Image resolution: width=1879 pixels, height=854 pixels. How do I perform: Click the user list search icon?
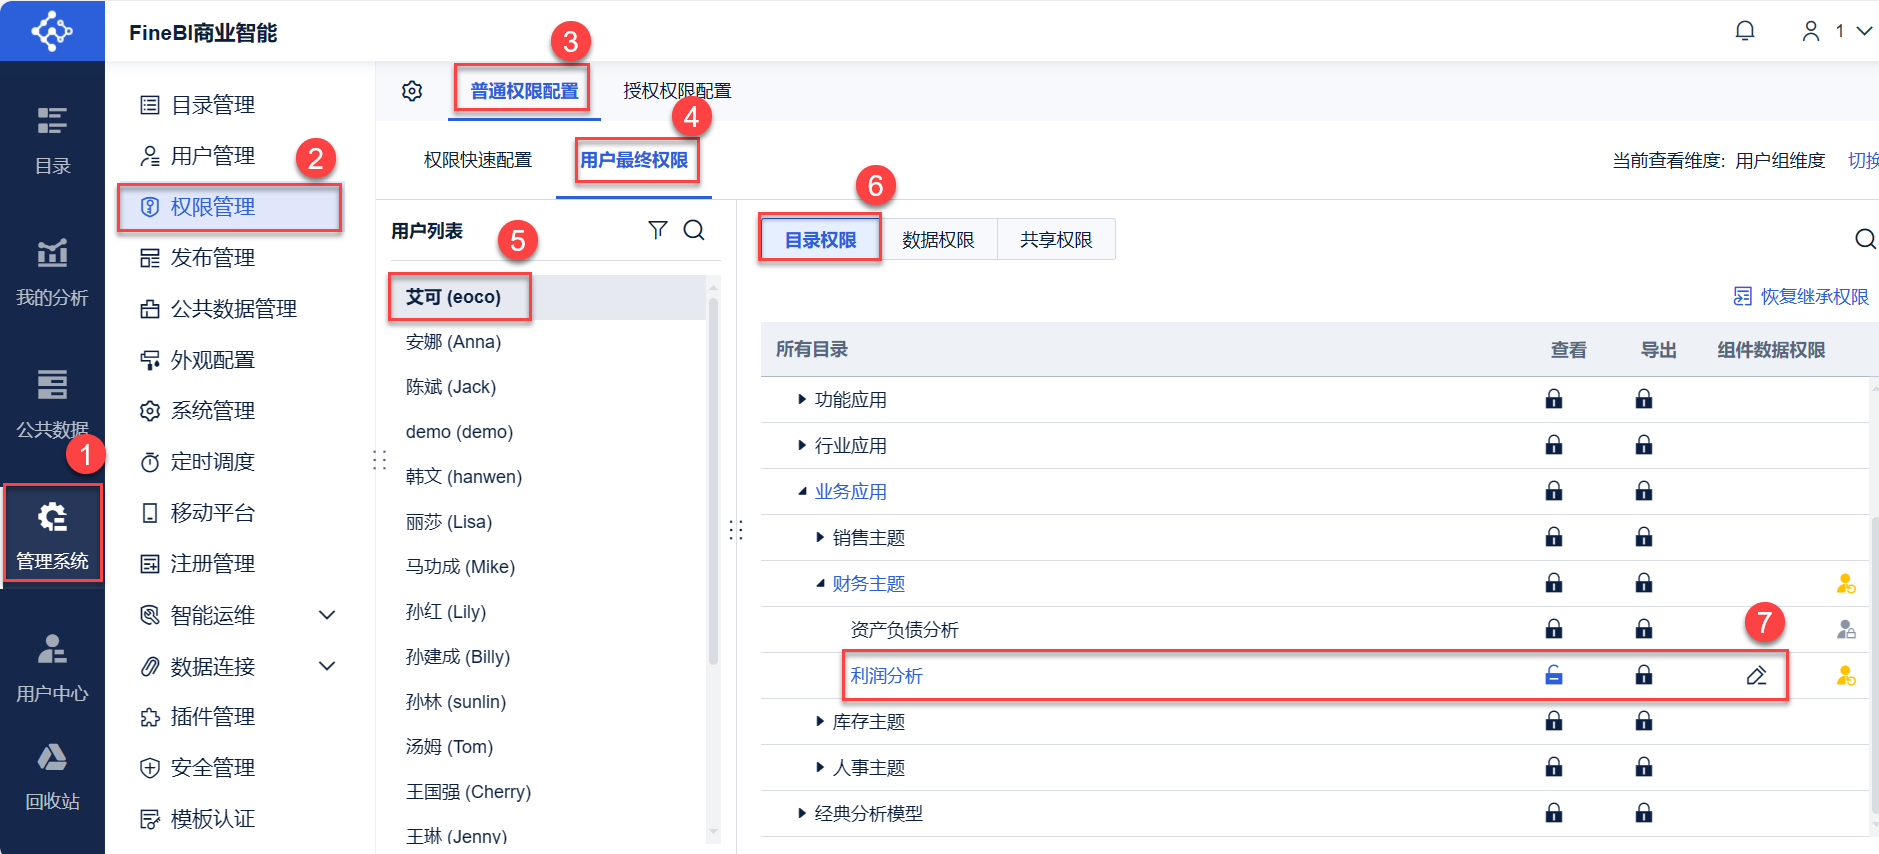tap(694, 230)
